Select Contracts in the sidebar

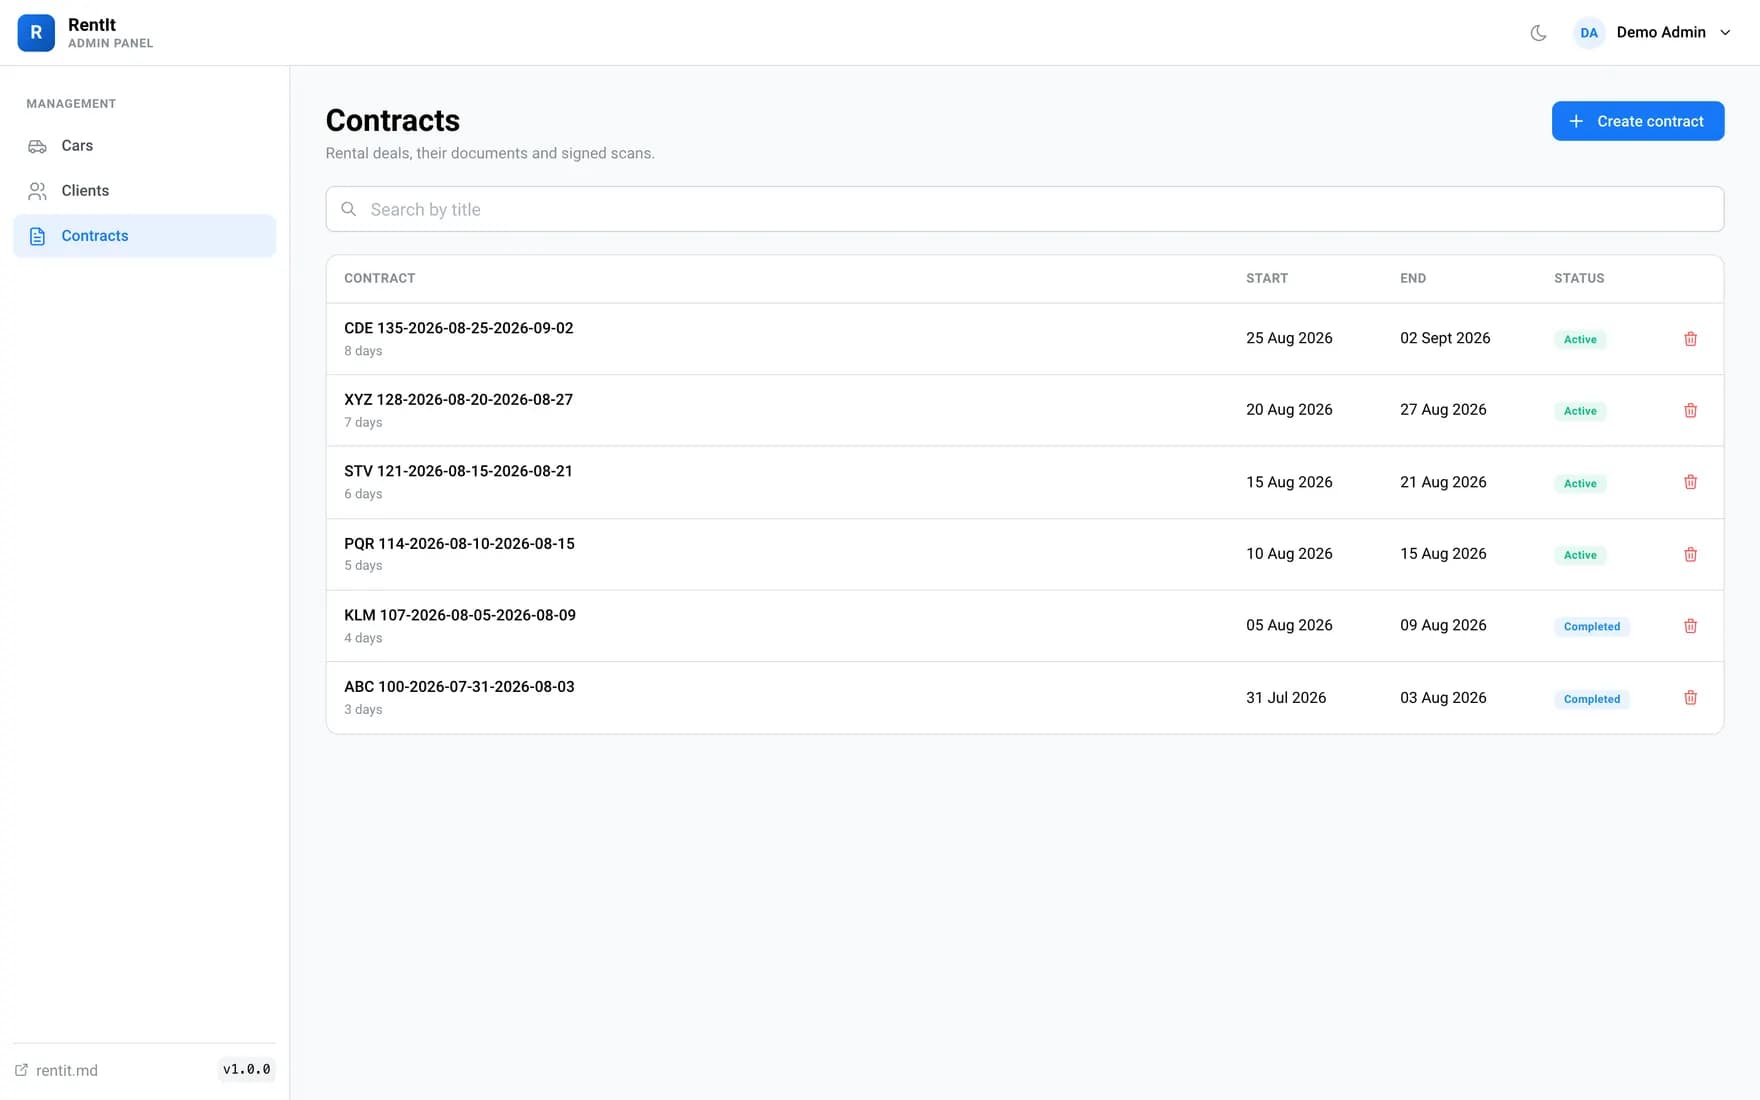144,236
